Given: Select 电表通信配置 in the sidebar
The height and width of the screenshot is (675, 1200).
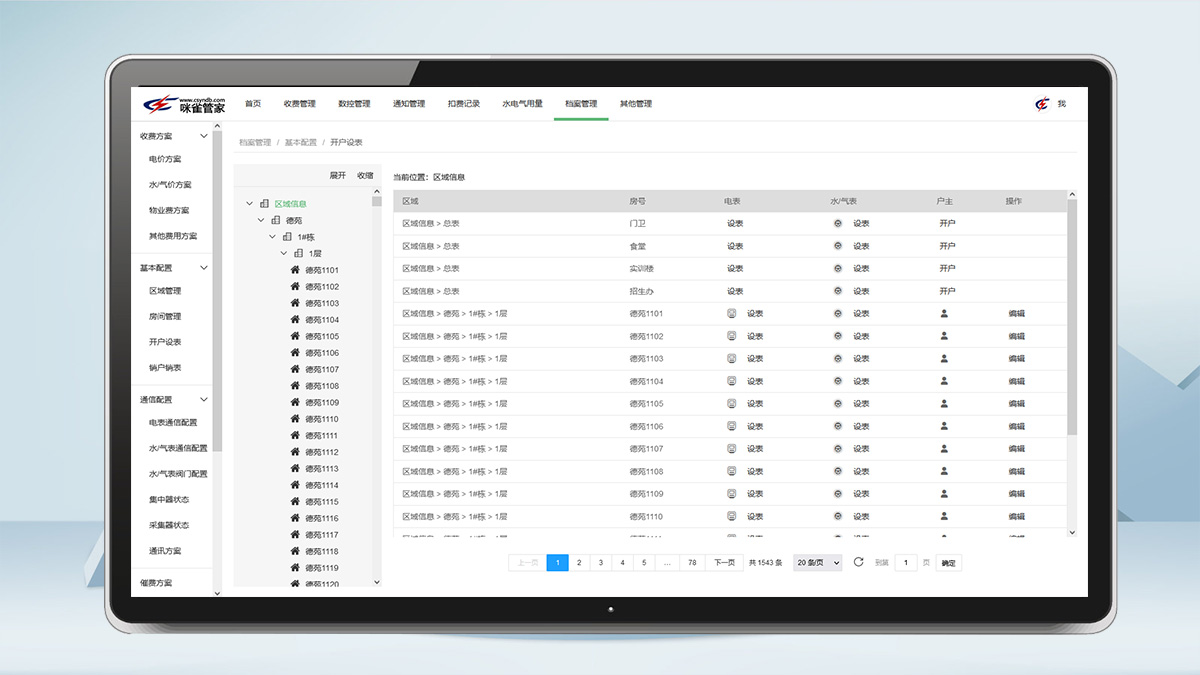Looking at the screenshot, I should [x=173, y=423].
